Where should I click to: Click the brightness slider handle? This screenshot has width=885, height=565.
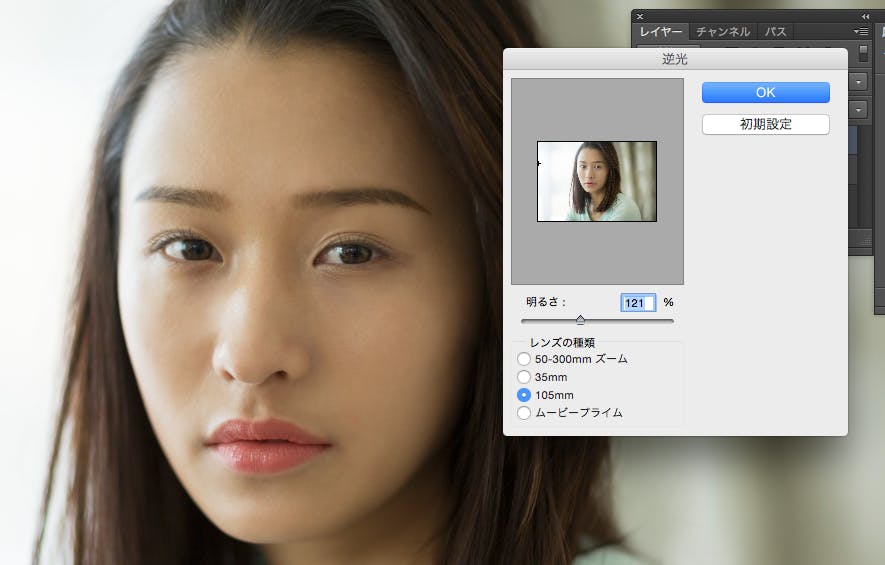pyautogui.click(x=580, y=320)
